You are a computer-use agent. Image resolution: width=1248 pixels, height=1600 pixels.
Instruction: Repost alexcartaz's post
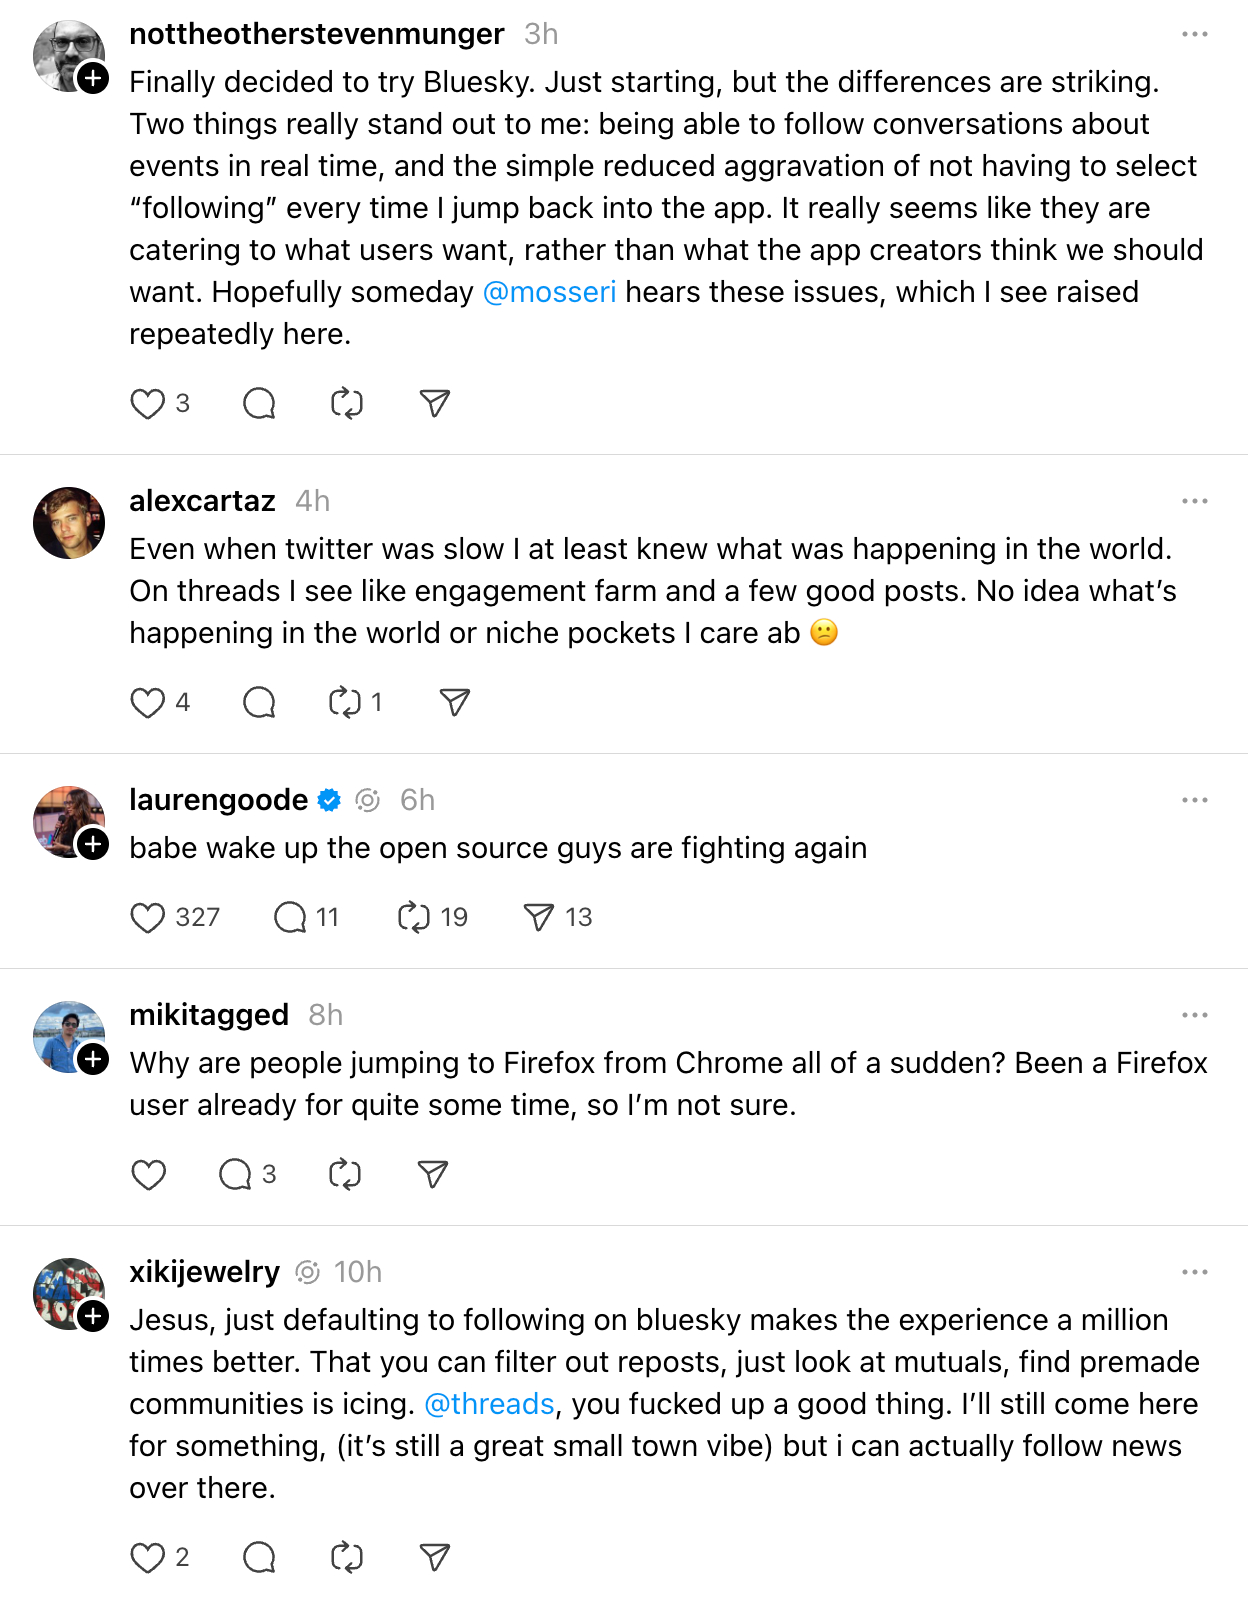[345, 703]
